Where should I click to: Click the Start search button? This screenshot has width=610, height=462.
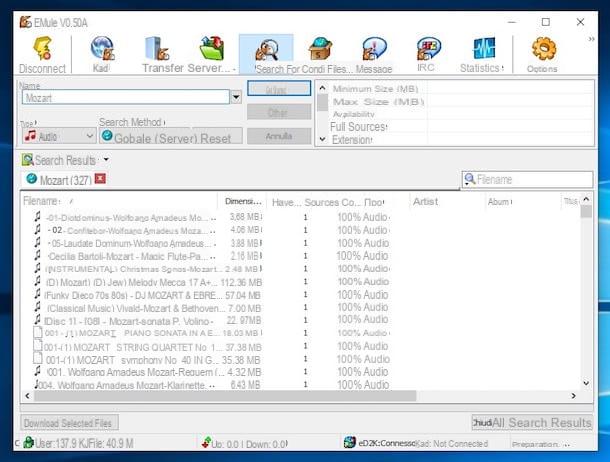tap(279, 89)
